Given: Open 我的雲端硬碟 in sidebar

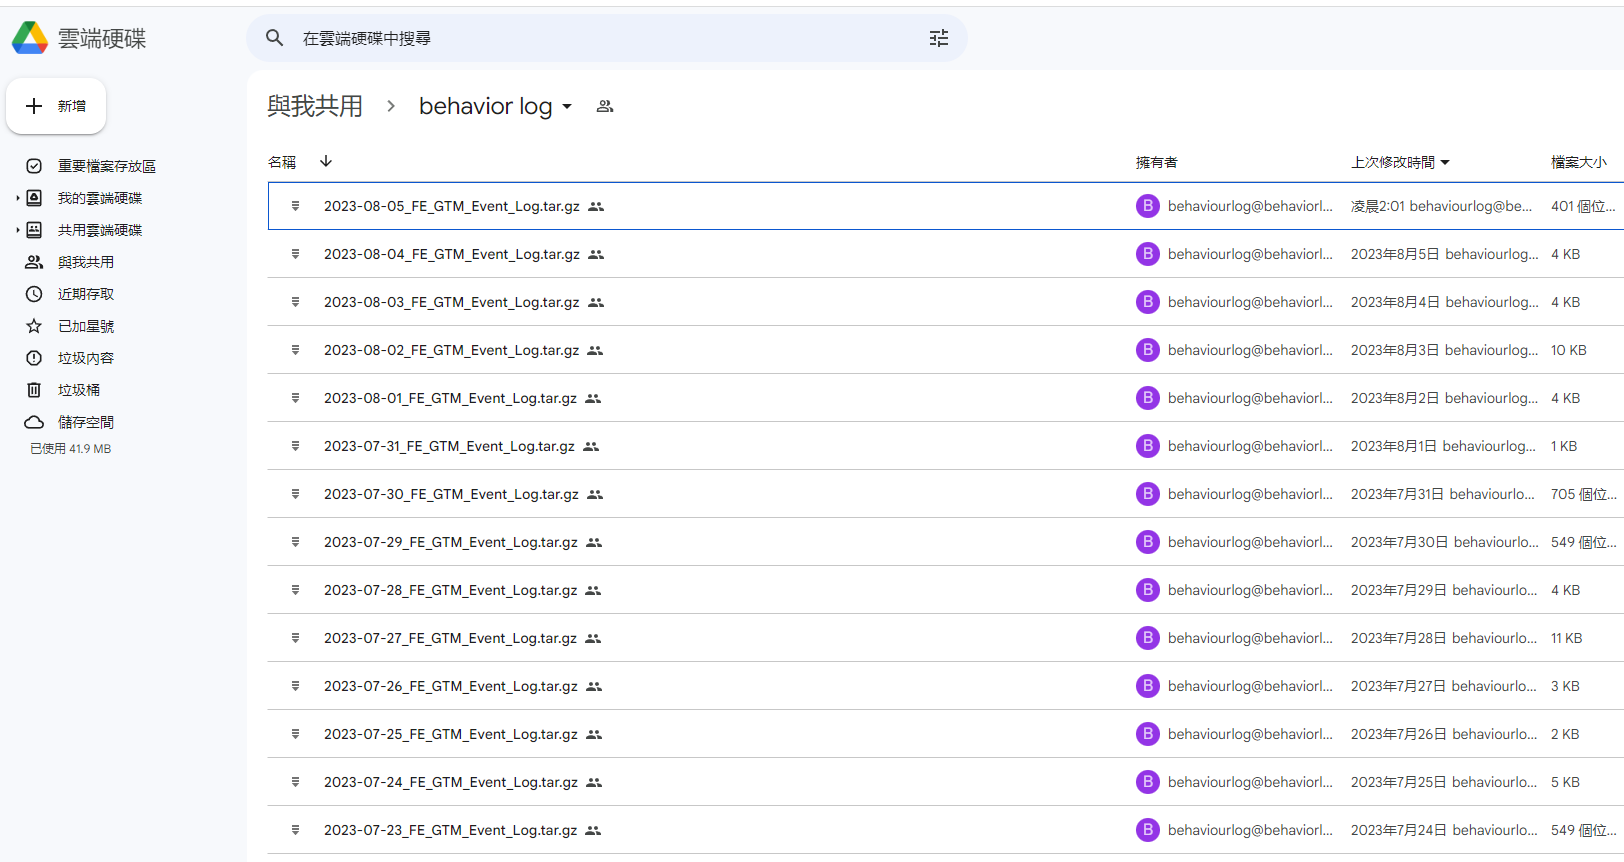Looking at the screenshot, I should pyautogui.click(x=100, y=198).
